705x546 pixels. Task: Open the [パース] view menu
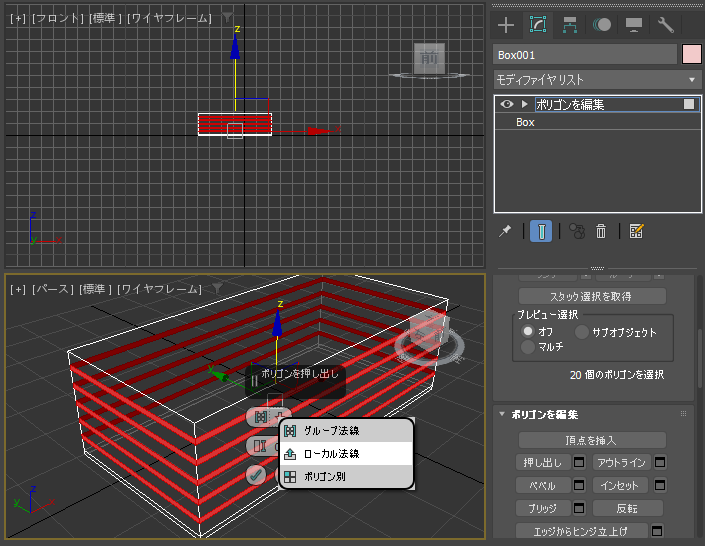coord(53,289)
